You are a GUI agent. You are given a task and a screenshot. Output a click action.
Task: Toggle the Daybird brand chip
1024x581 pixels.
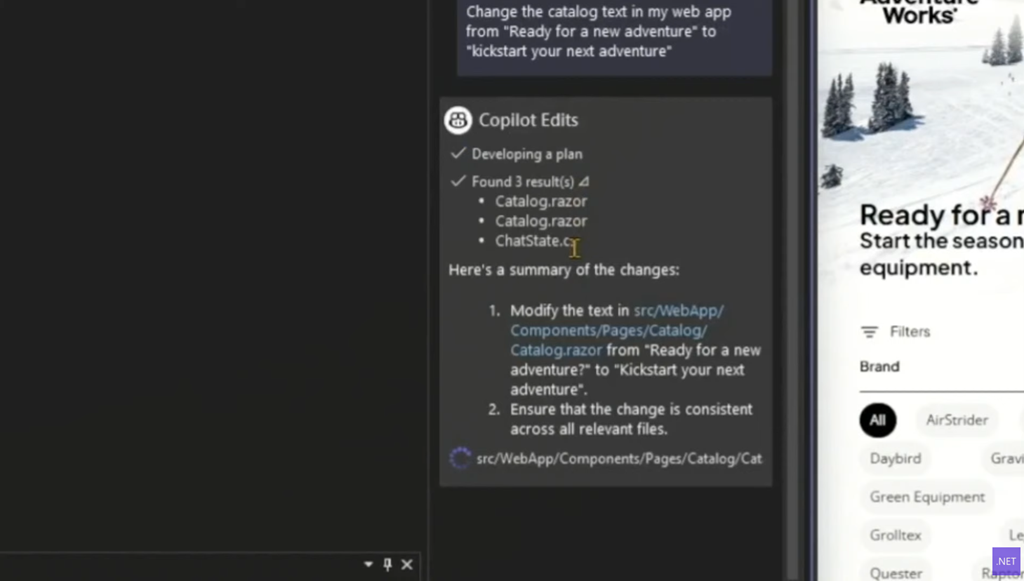(x=895, y=458)
